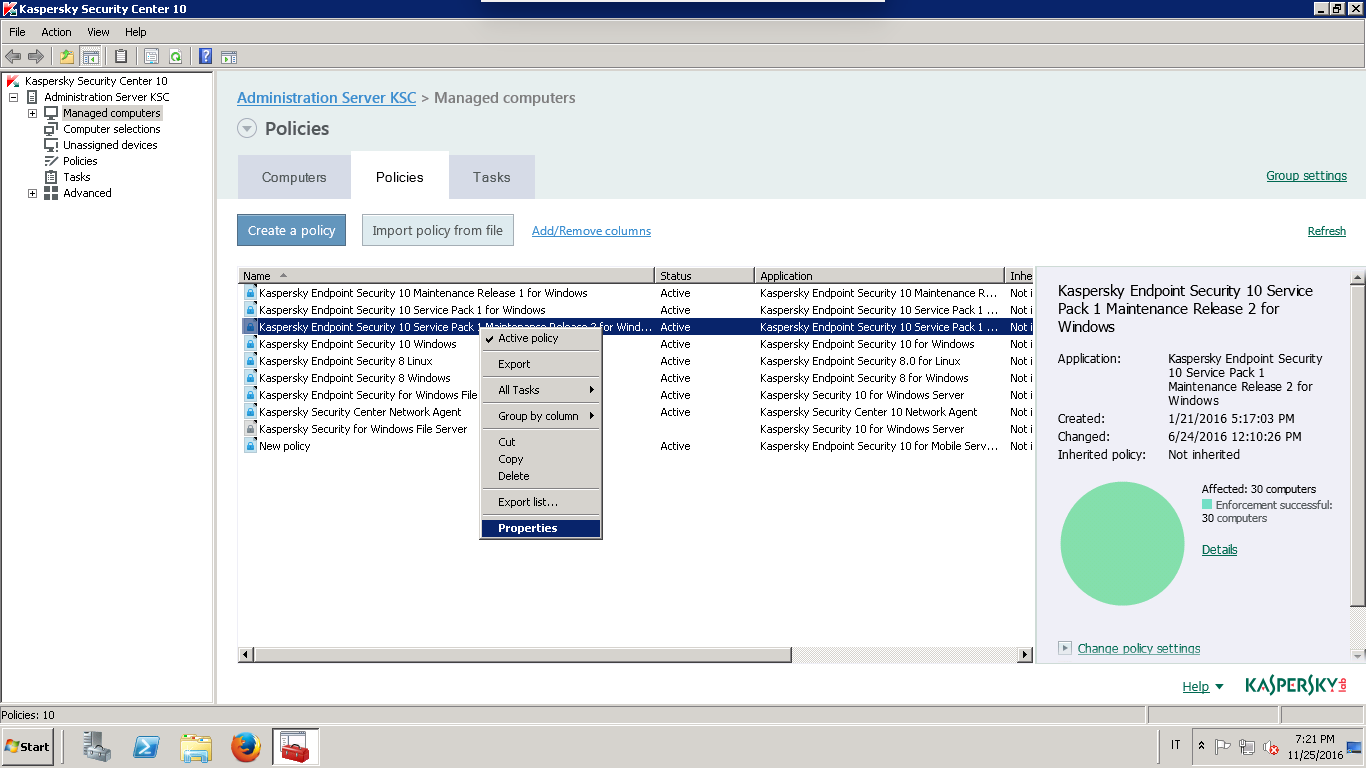Click the lock icon of Kaspersky Endpoint Security 8 Linux

251,361
